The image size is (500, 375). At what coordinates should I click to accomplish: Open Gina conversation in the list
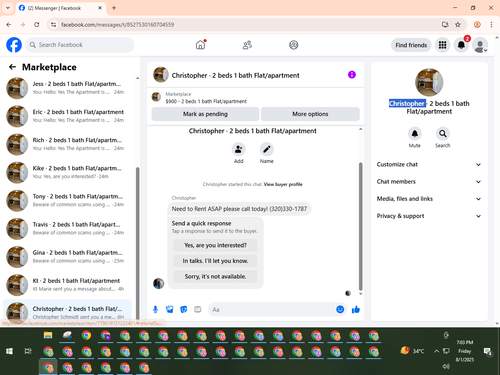tap(68, 257)
